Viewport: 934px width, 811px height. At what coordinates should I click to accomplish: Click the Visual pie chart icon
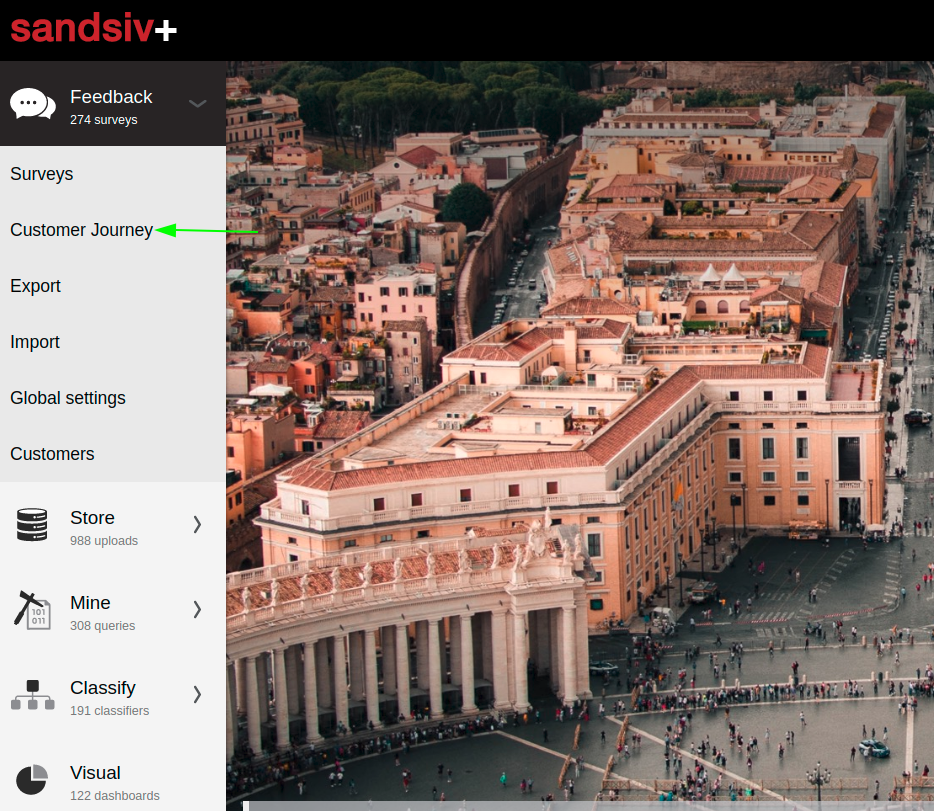(x=32, y=779)
